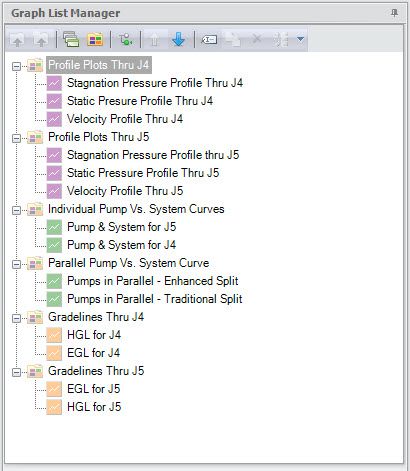Select the Profile Plots Thru J5 label

click(99, 137)
